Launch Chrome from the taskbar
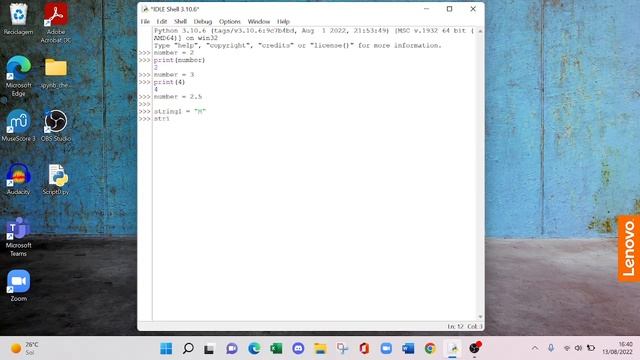Screen dimensions: 640x360 point(430,349)
